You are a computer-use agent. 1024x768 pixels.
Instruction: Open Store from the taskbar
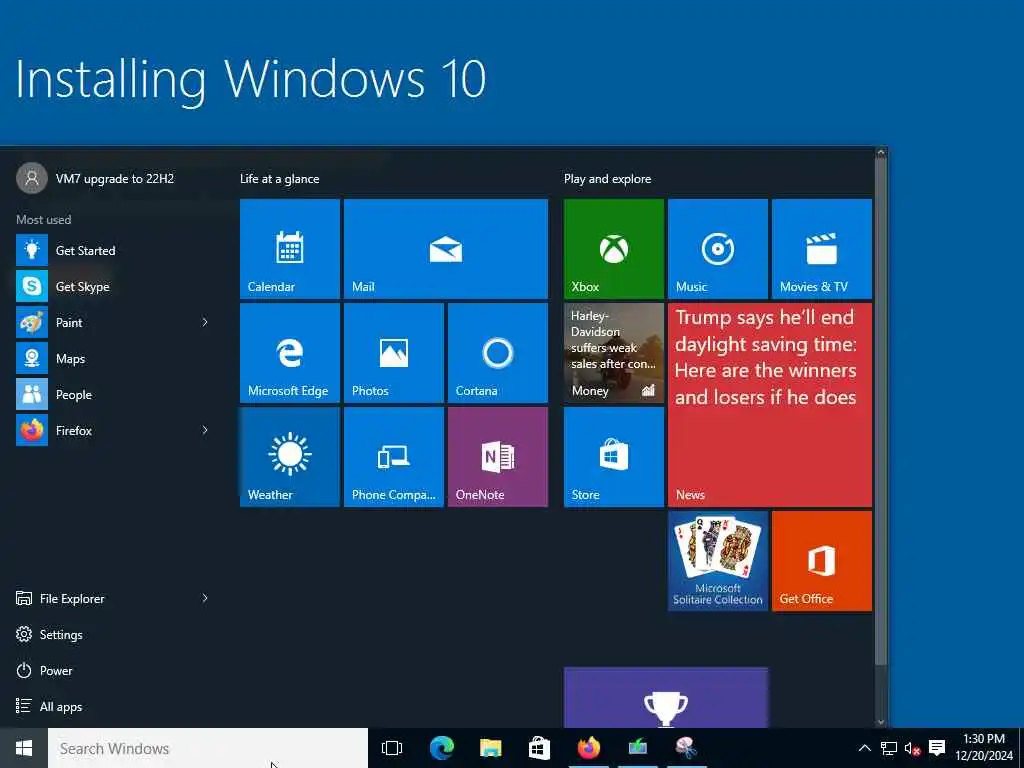coord(539,748)
